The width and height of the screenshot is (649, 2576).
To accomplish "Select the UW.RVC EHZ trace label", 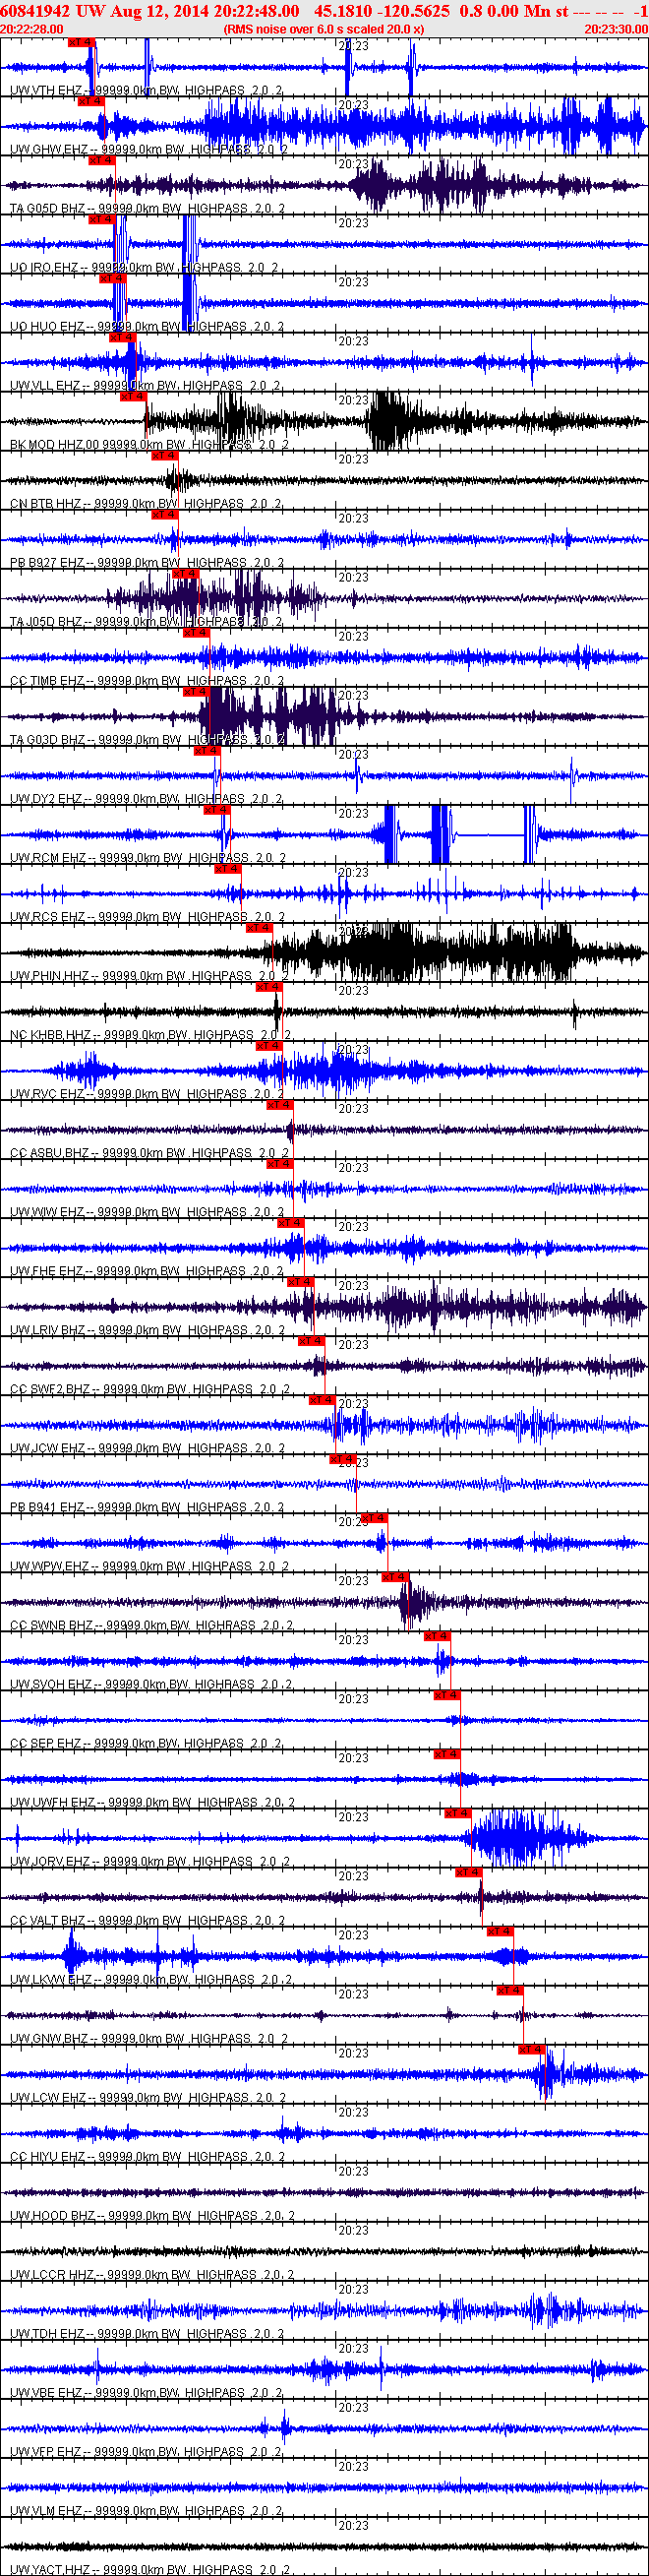I will (x=147, y=1094).
